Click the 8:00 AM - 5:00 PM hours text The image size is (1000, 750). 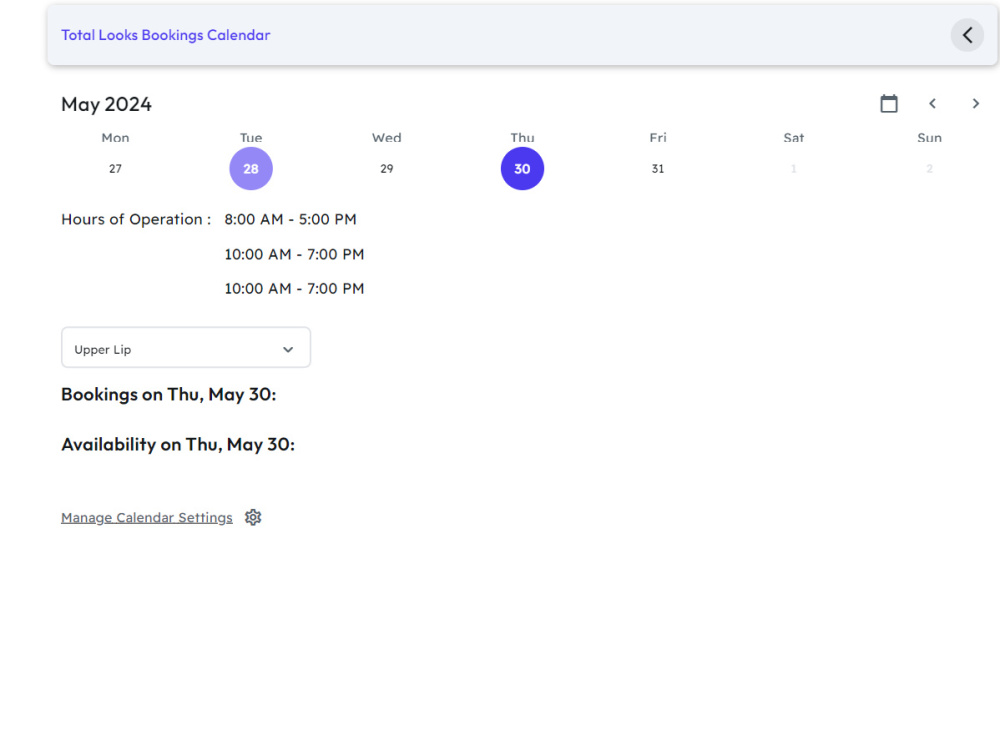(x=290, y=219)
